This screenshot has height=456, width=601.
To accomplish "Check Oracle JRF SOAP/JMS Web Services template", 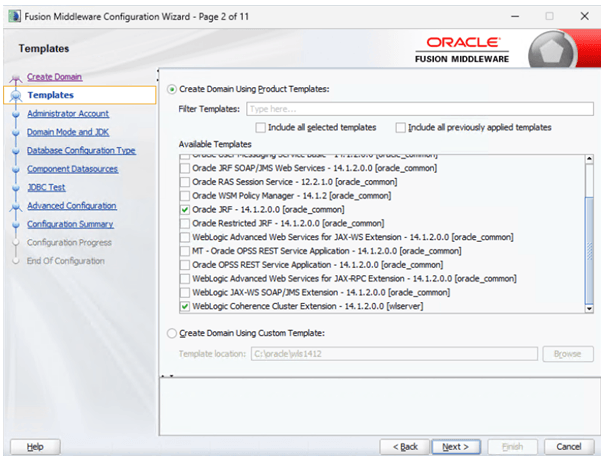I will [x=185, y=168].
